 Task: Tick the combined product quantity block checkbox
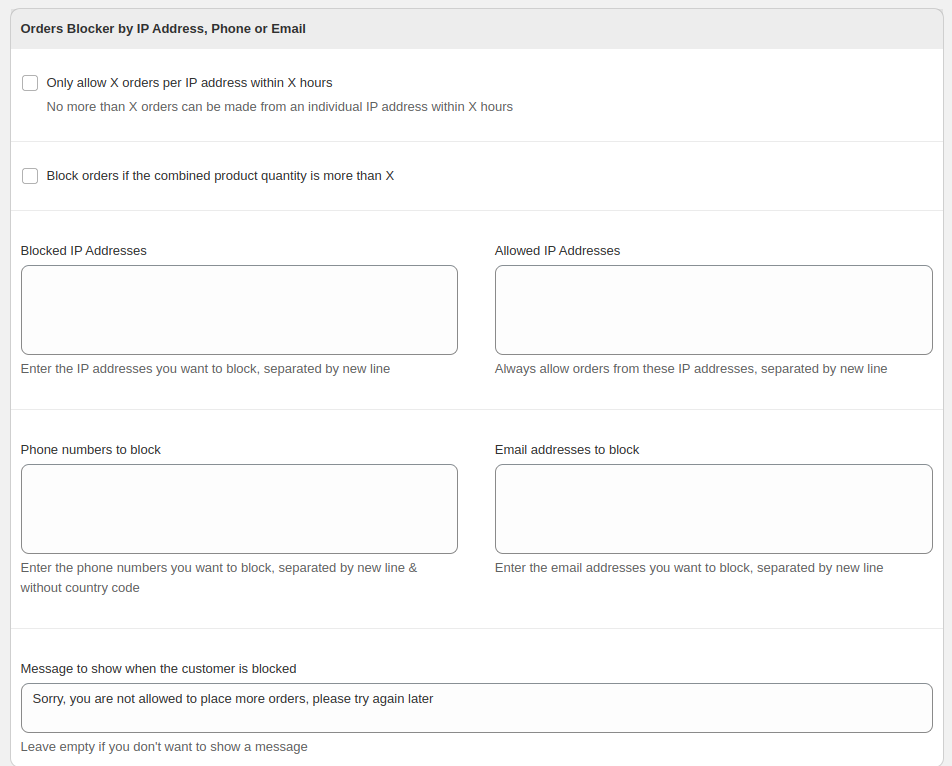pyautogui.click(x=30, y=176)
